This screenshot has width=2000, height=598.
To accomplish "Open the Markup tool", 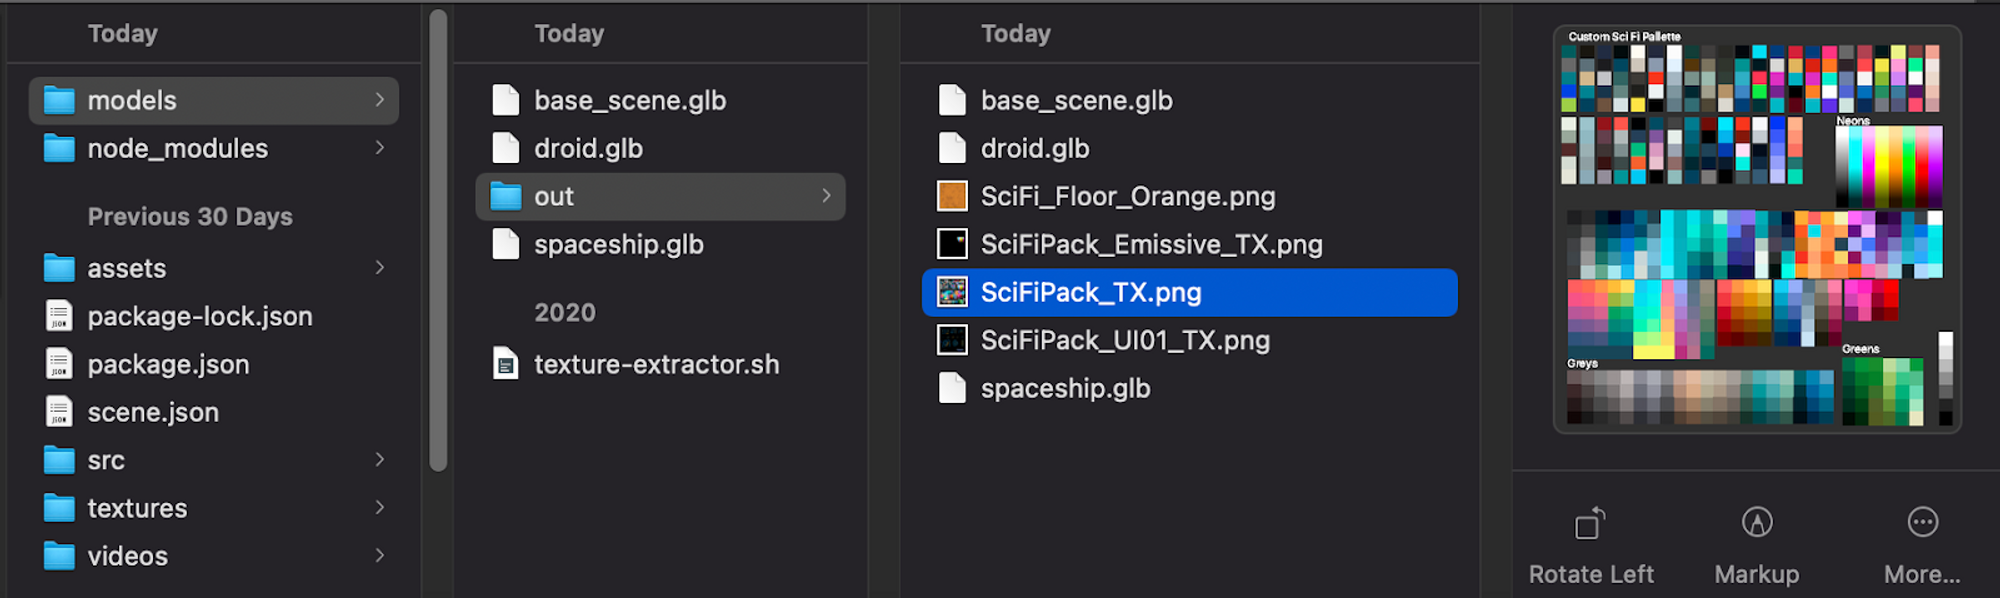I will point(1757,523).
